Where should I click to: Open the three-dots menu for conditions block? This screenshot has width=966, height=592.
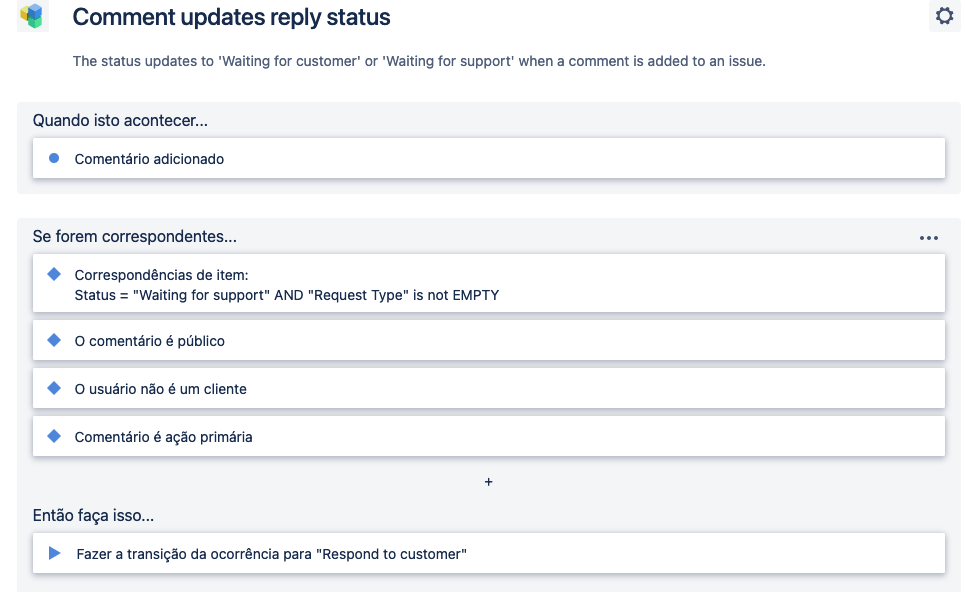tap(928, 238)
